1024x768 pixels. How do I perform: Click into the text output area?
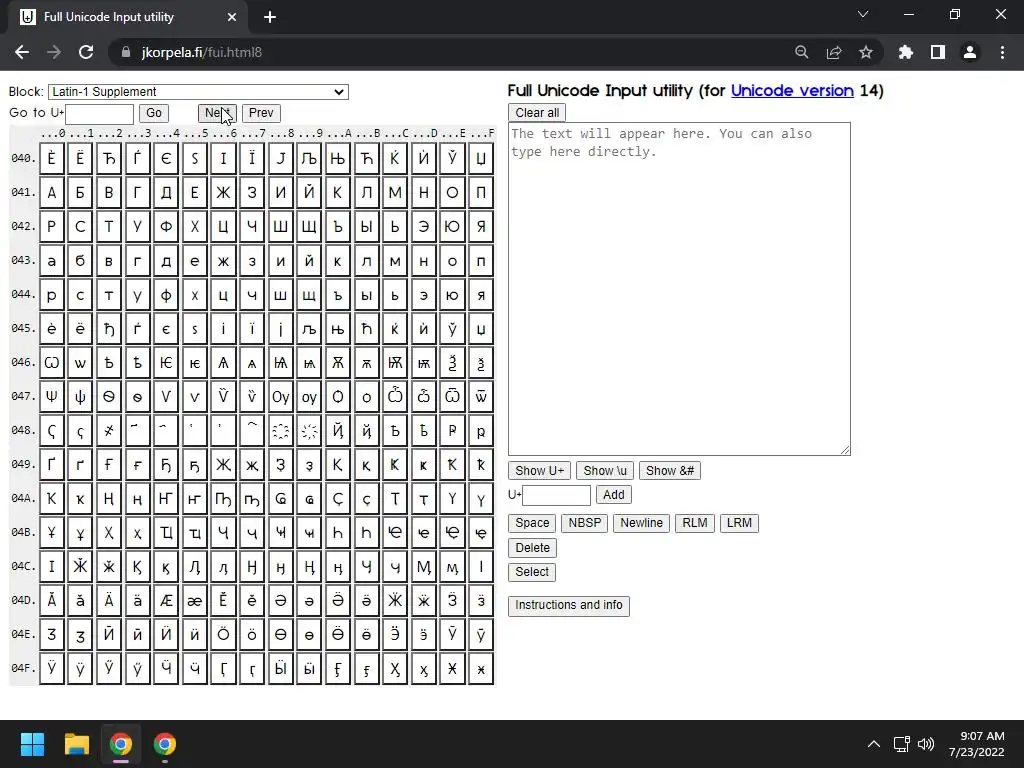point(679,289)
